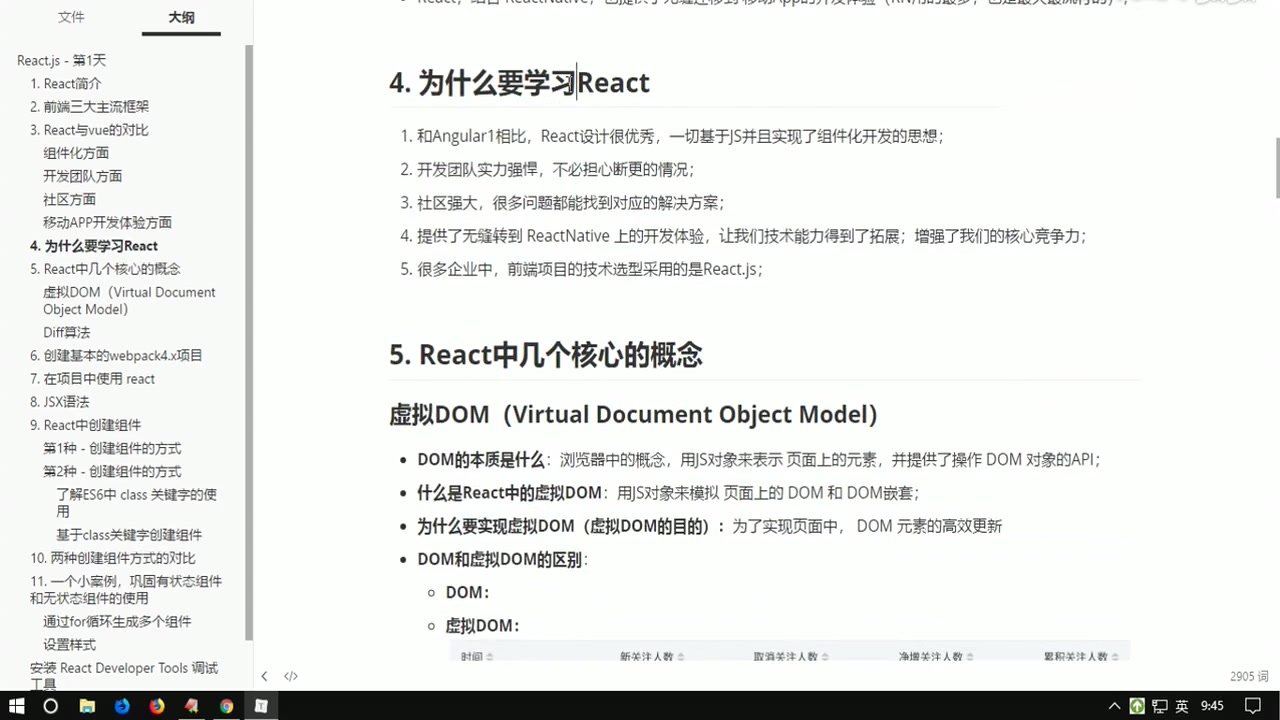Jump to outline item 第2种 - 创建组件的方式
Image resolution: width=1280 pixels, height=720 pixels.
[112, 471]
